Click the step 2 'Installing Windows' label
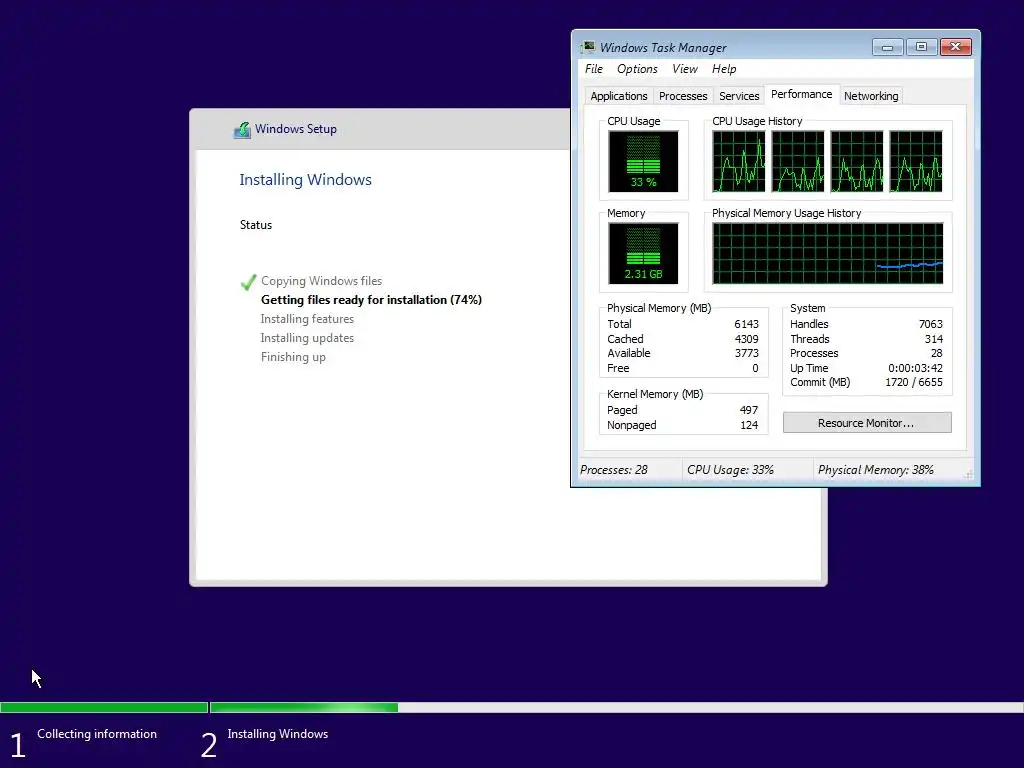 pyautogui.click(x=278, y=734)
